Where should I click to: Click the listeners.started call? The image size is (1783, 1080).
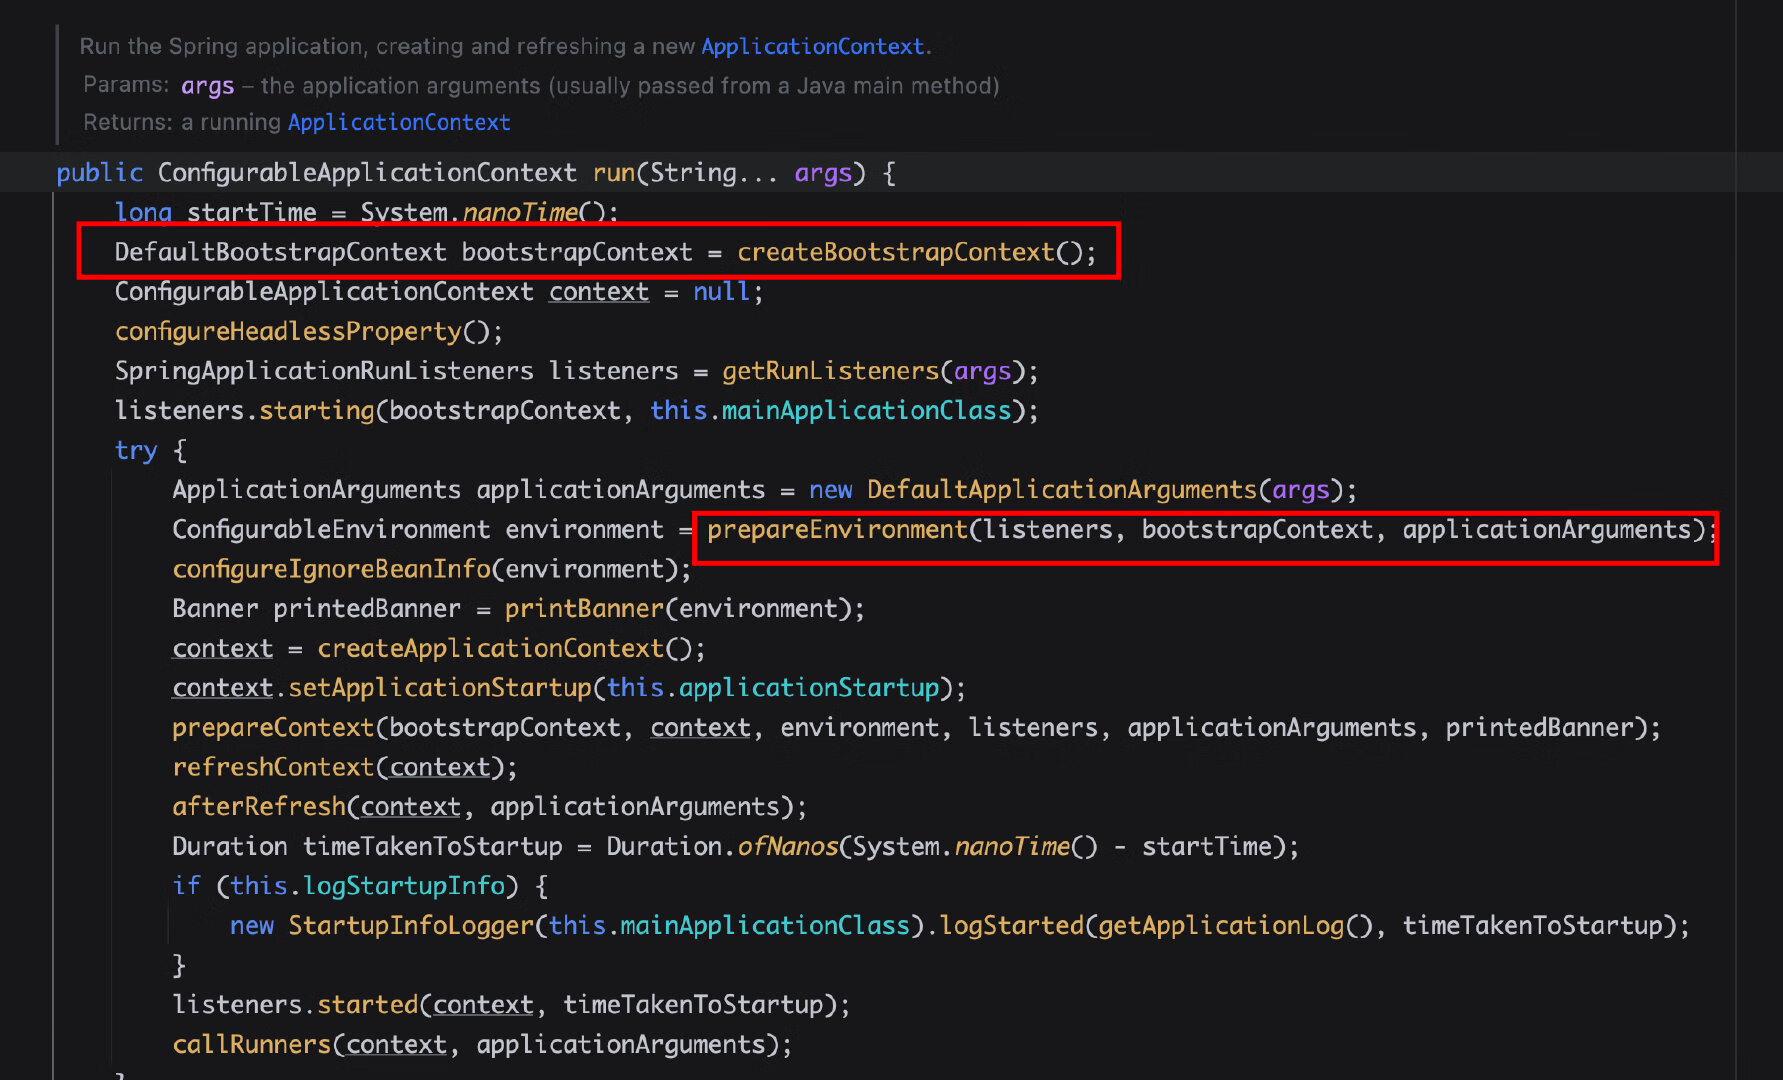(295, 1005)
